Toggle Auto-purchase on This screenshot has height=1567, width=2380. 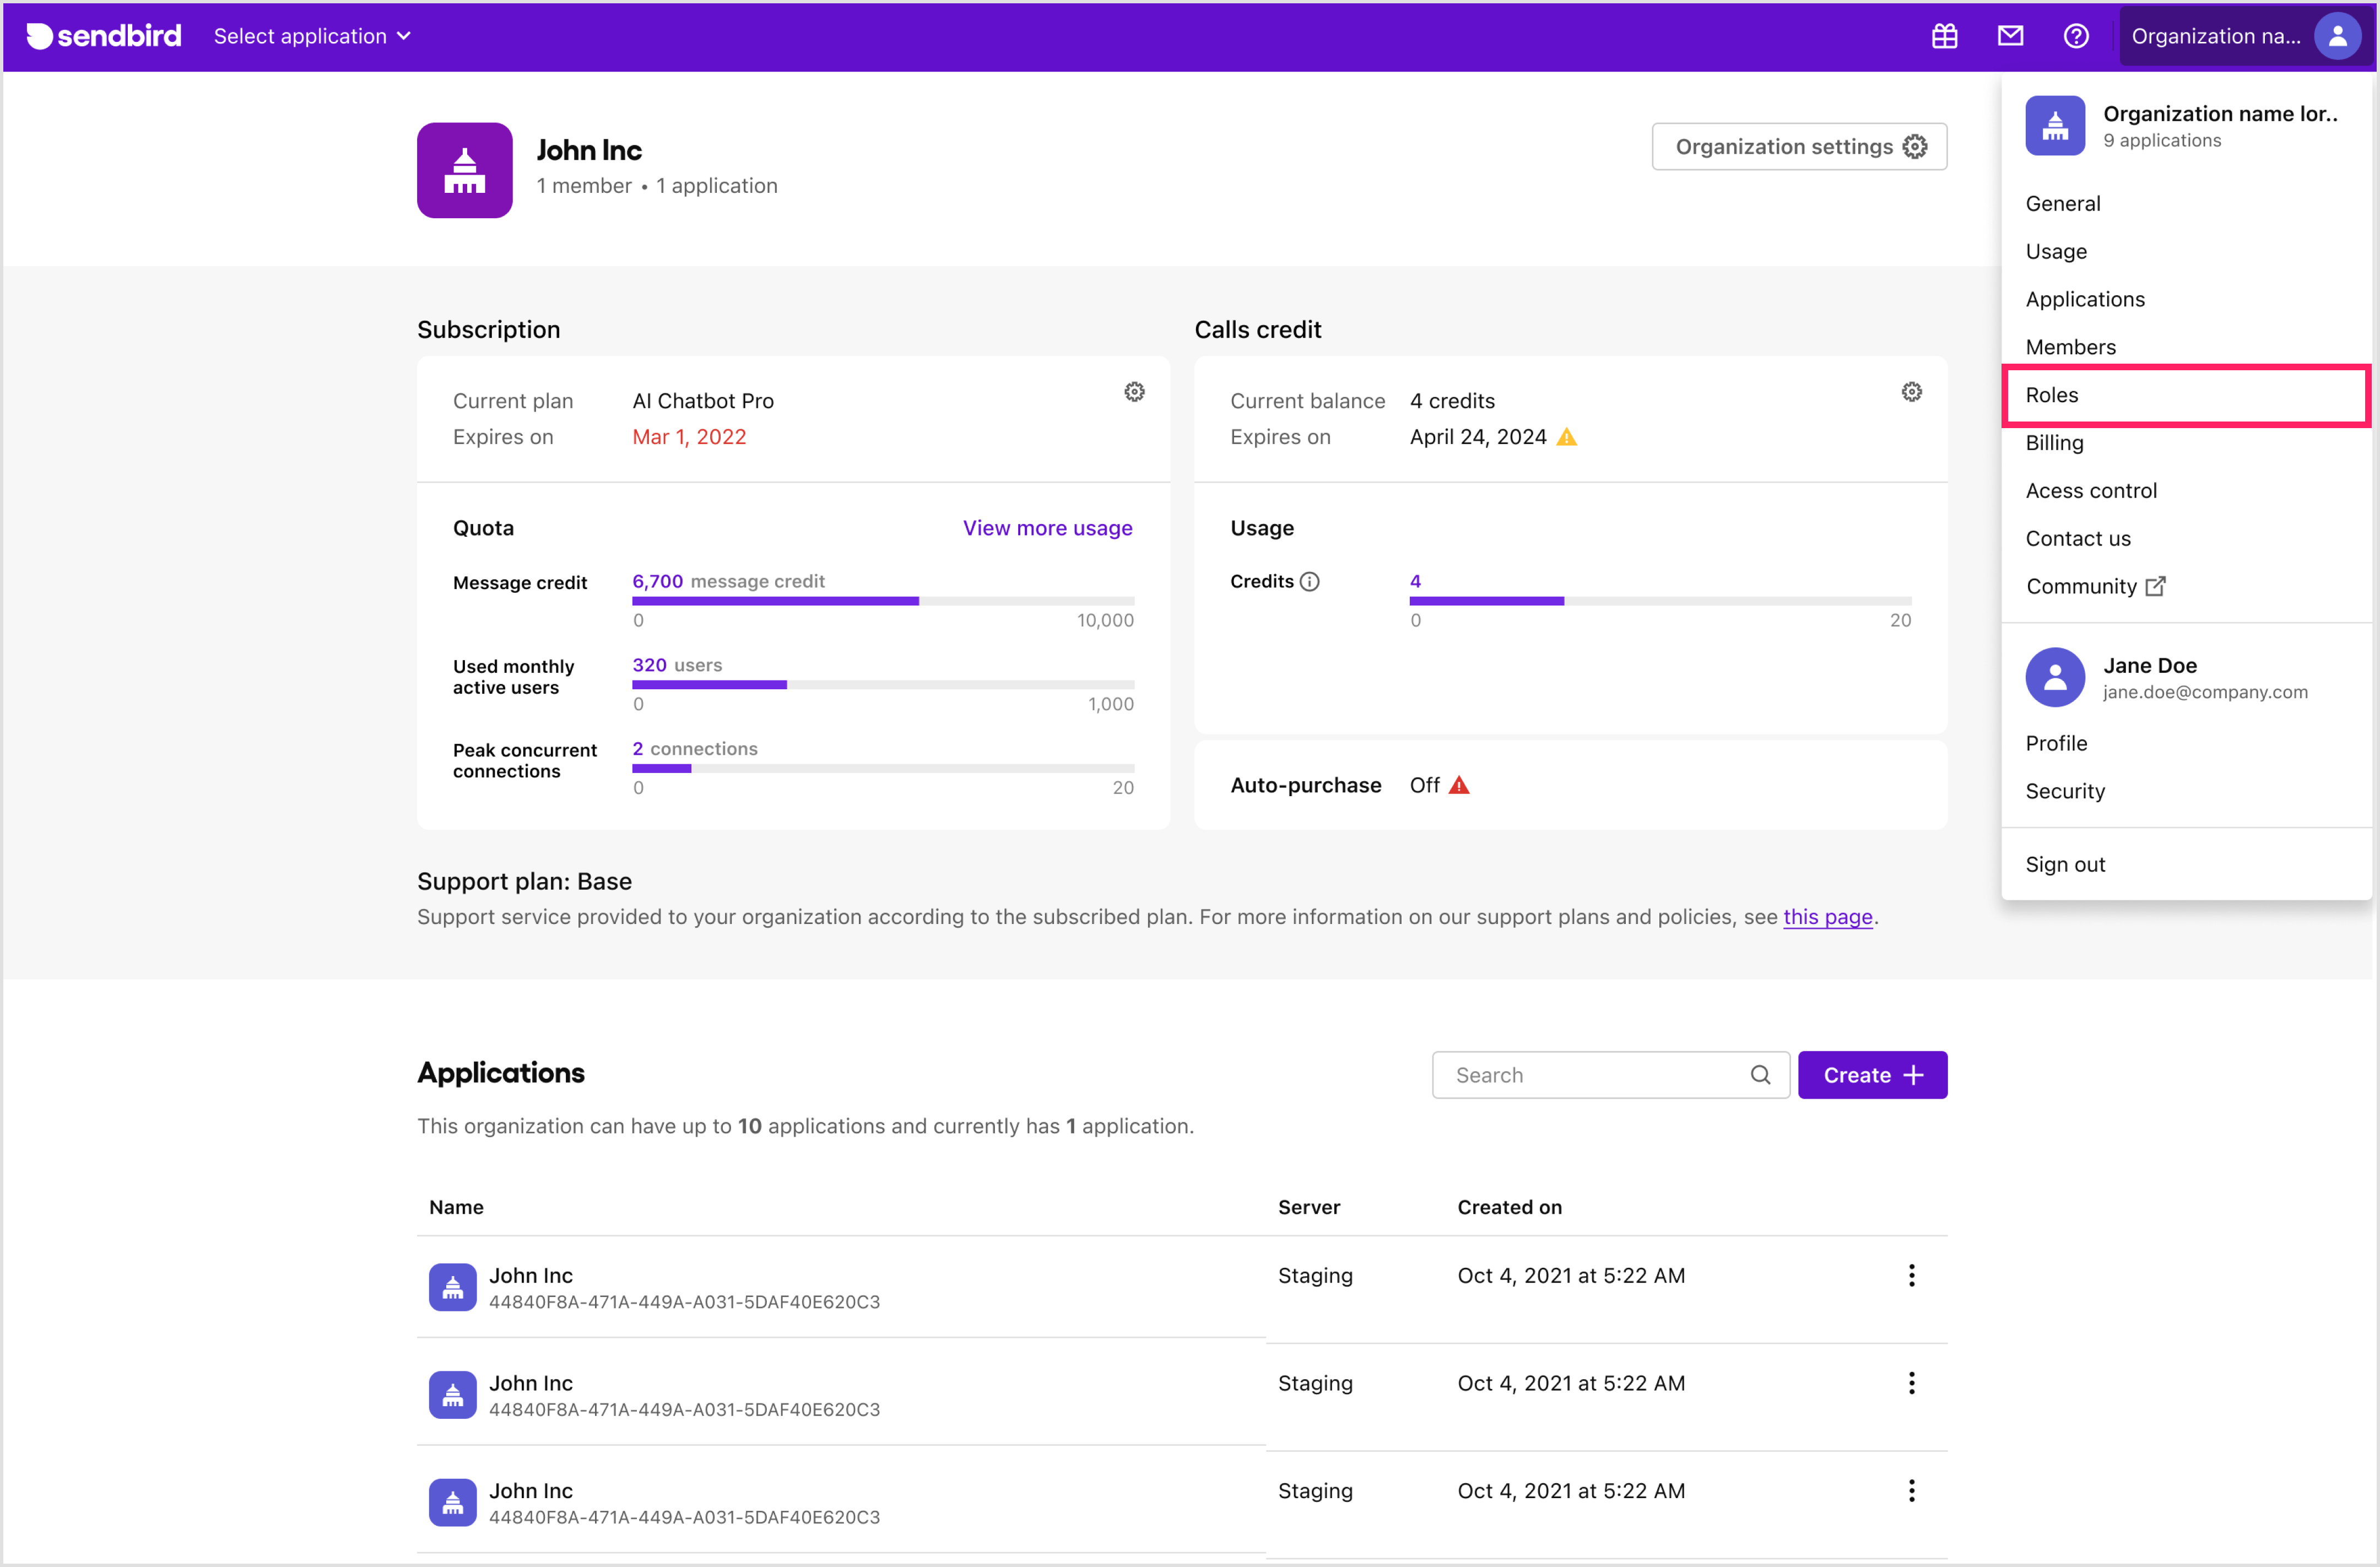[1425, 785]
